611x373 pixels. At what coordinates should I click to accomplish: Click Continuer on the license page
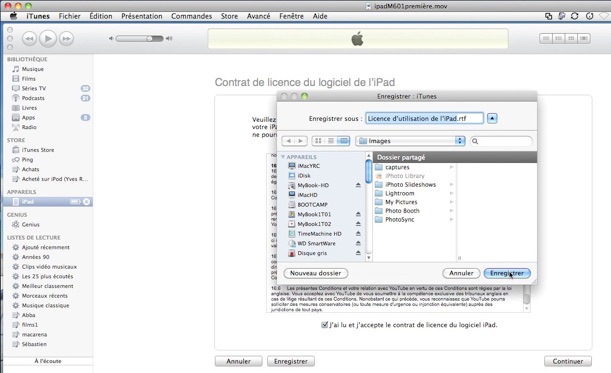[568, 361]
